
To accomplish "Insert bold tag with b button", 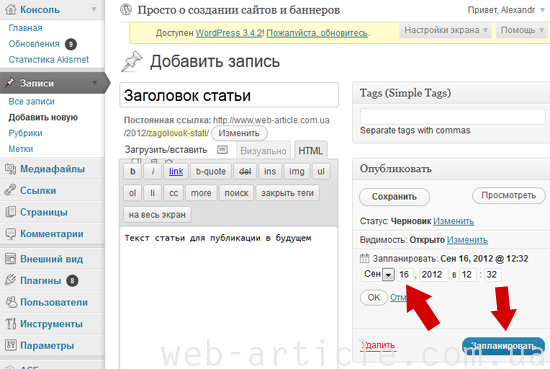I will [x=133, y=171].
